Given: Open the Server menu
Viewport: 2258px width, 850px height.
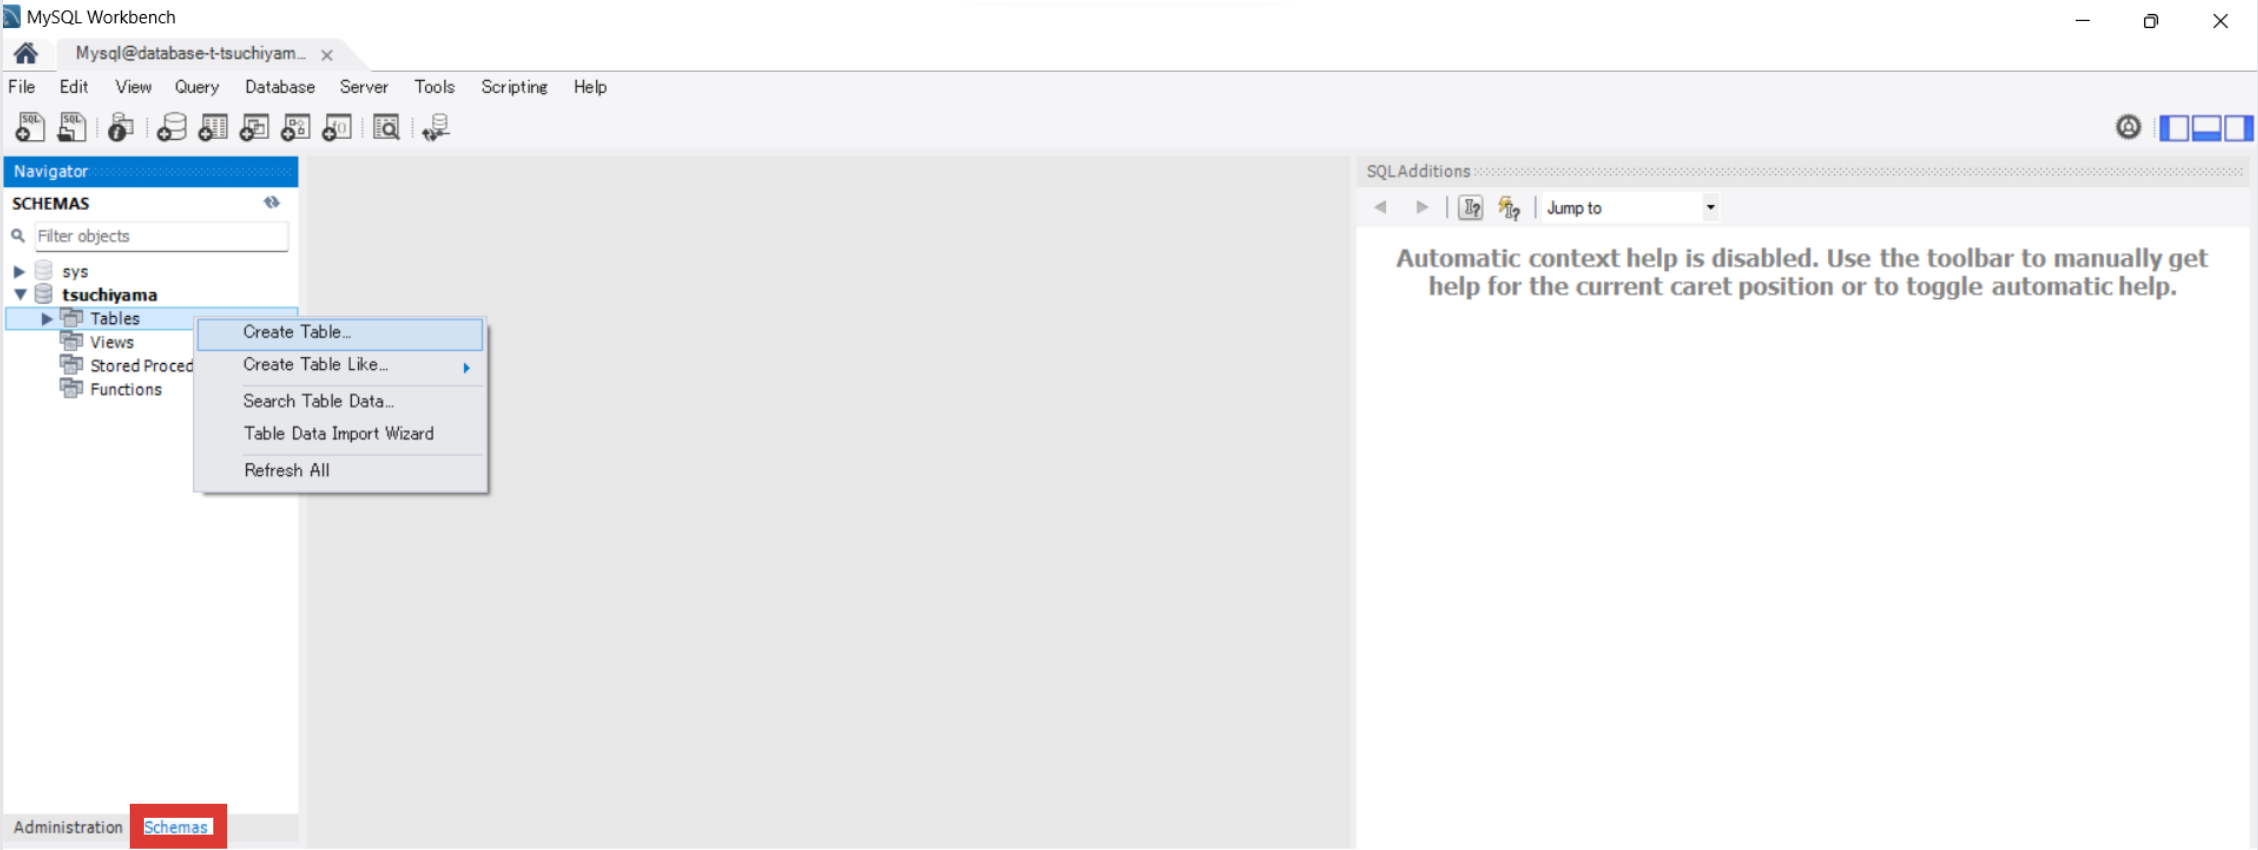Looking at the screenshot, I should (x=364, y=87).
